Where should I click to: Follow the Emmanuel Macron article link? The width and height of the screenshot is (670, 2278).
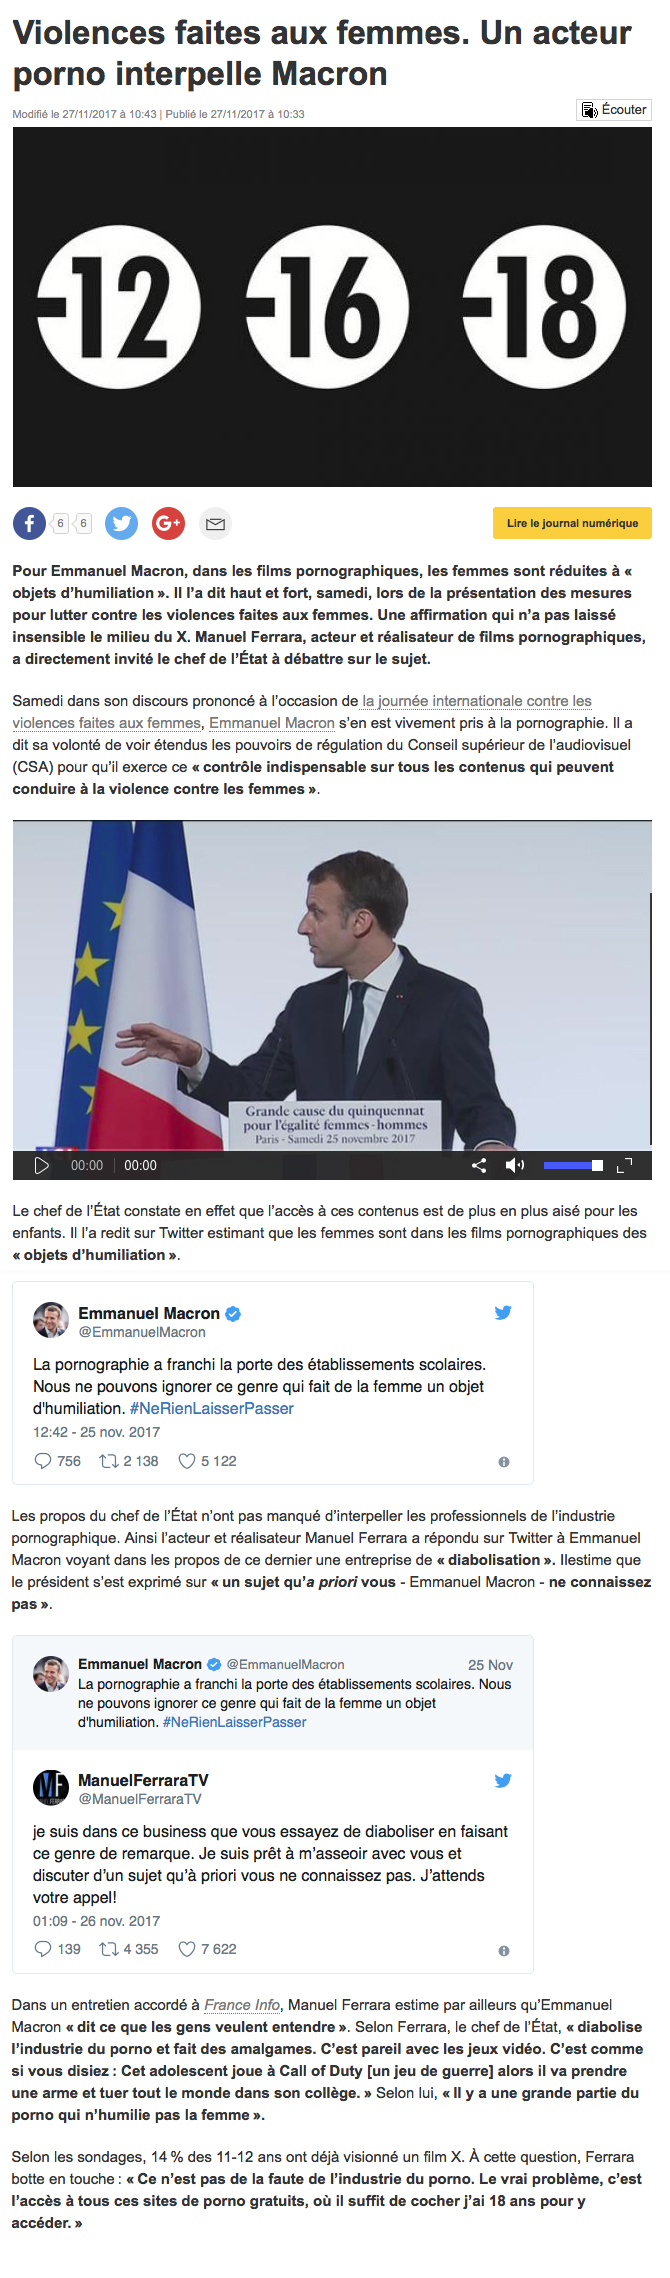tap(272, 723)
